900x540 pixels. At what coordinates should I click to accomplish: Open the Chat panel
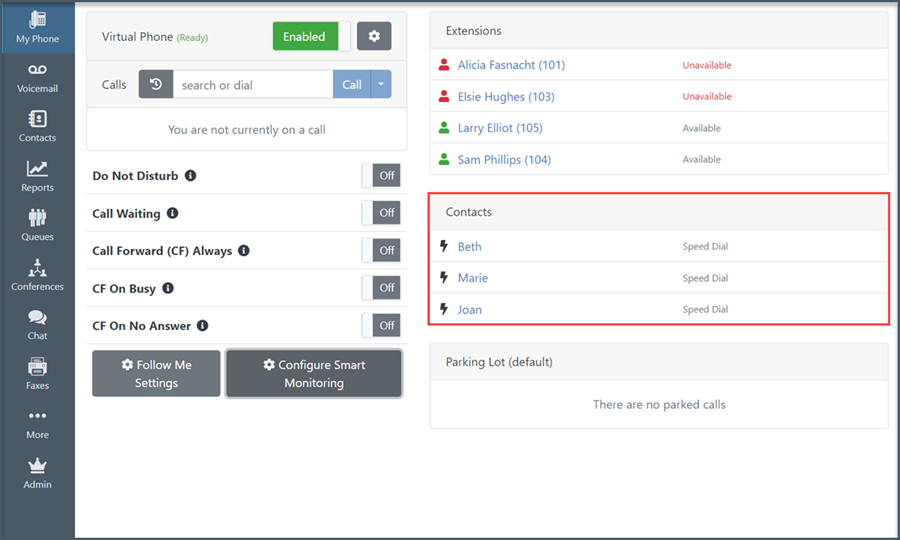pos(37,324)
